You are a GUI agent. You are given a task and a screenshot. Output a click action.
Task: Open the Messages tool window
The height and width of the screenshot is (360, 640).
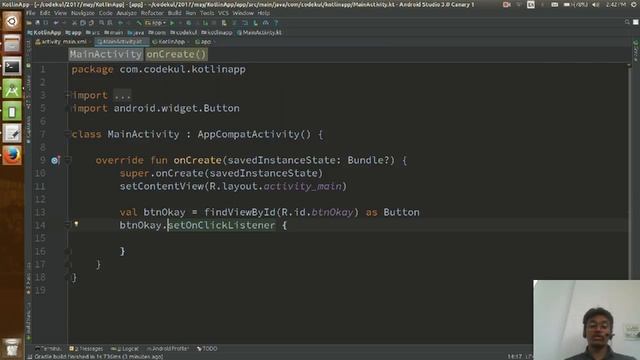(x=86, y=349)
